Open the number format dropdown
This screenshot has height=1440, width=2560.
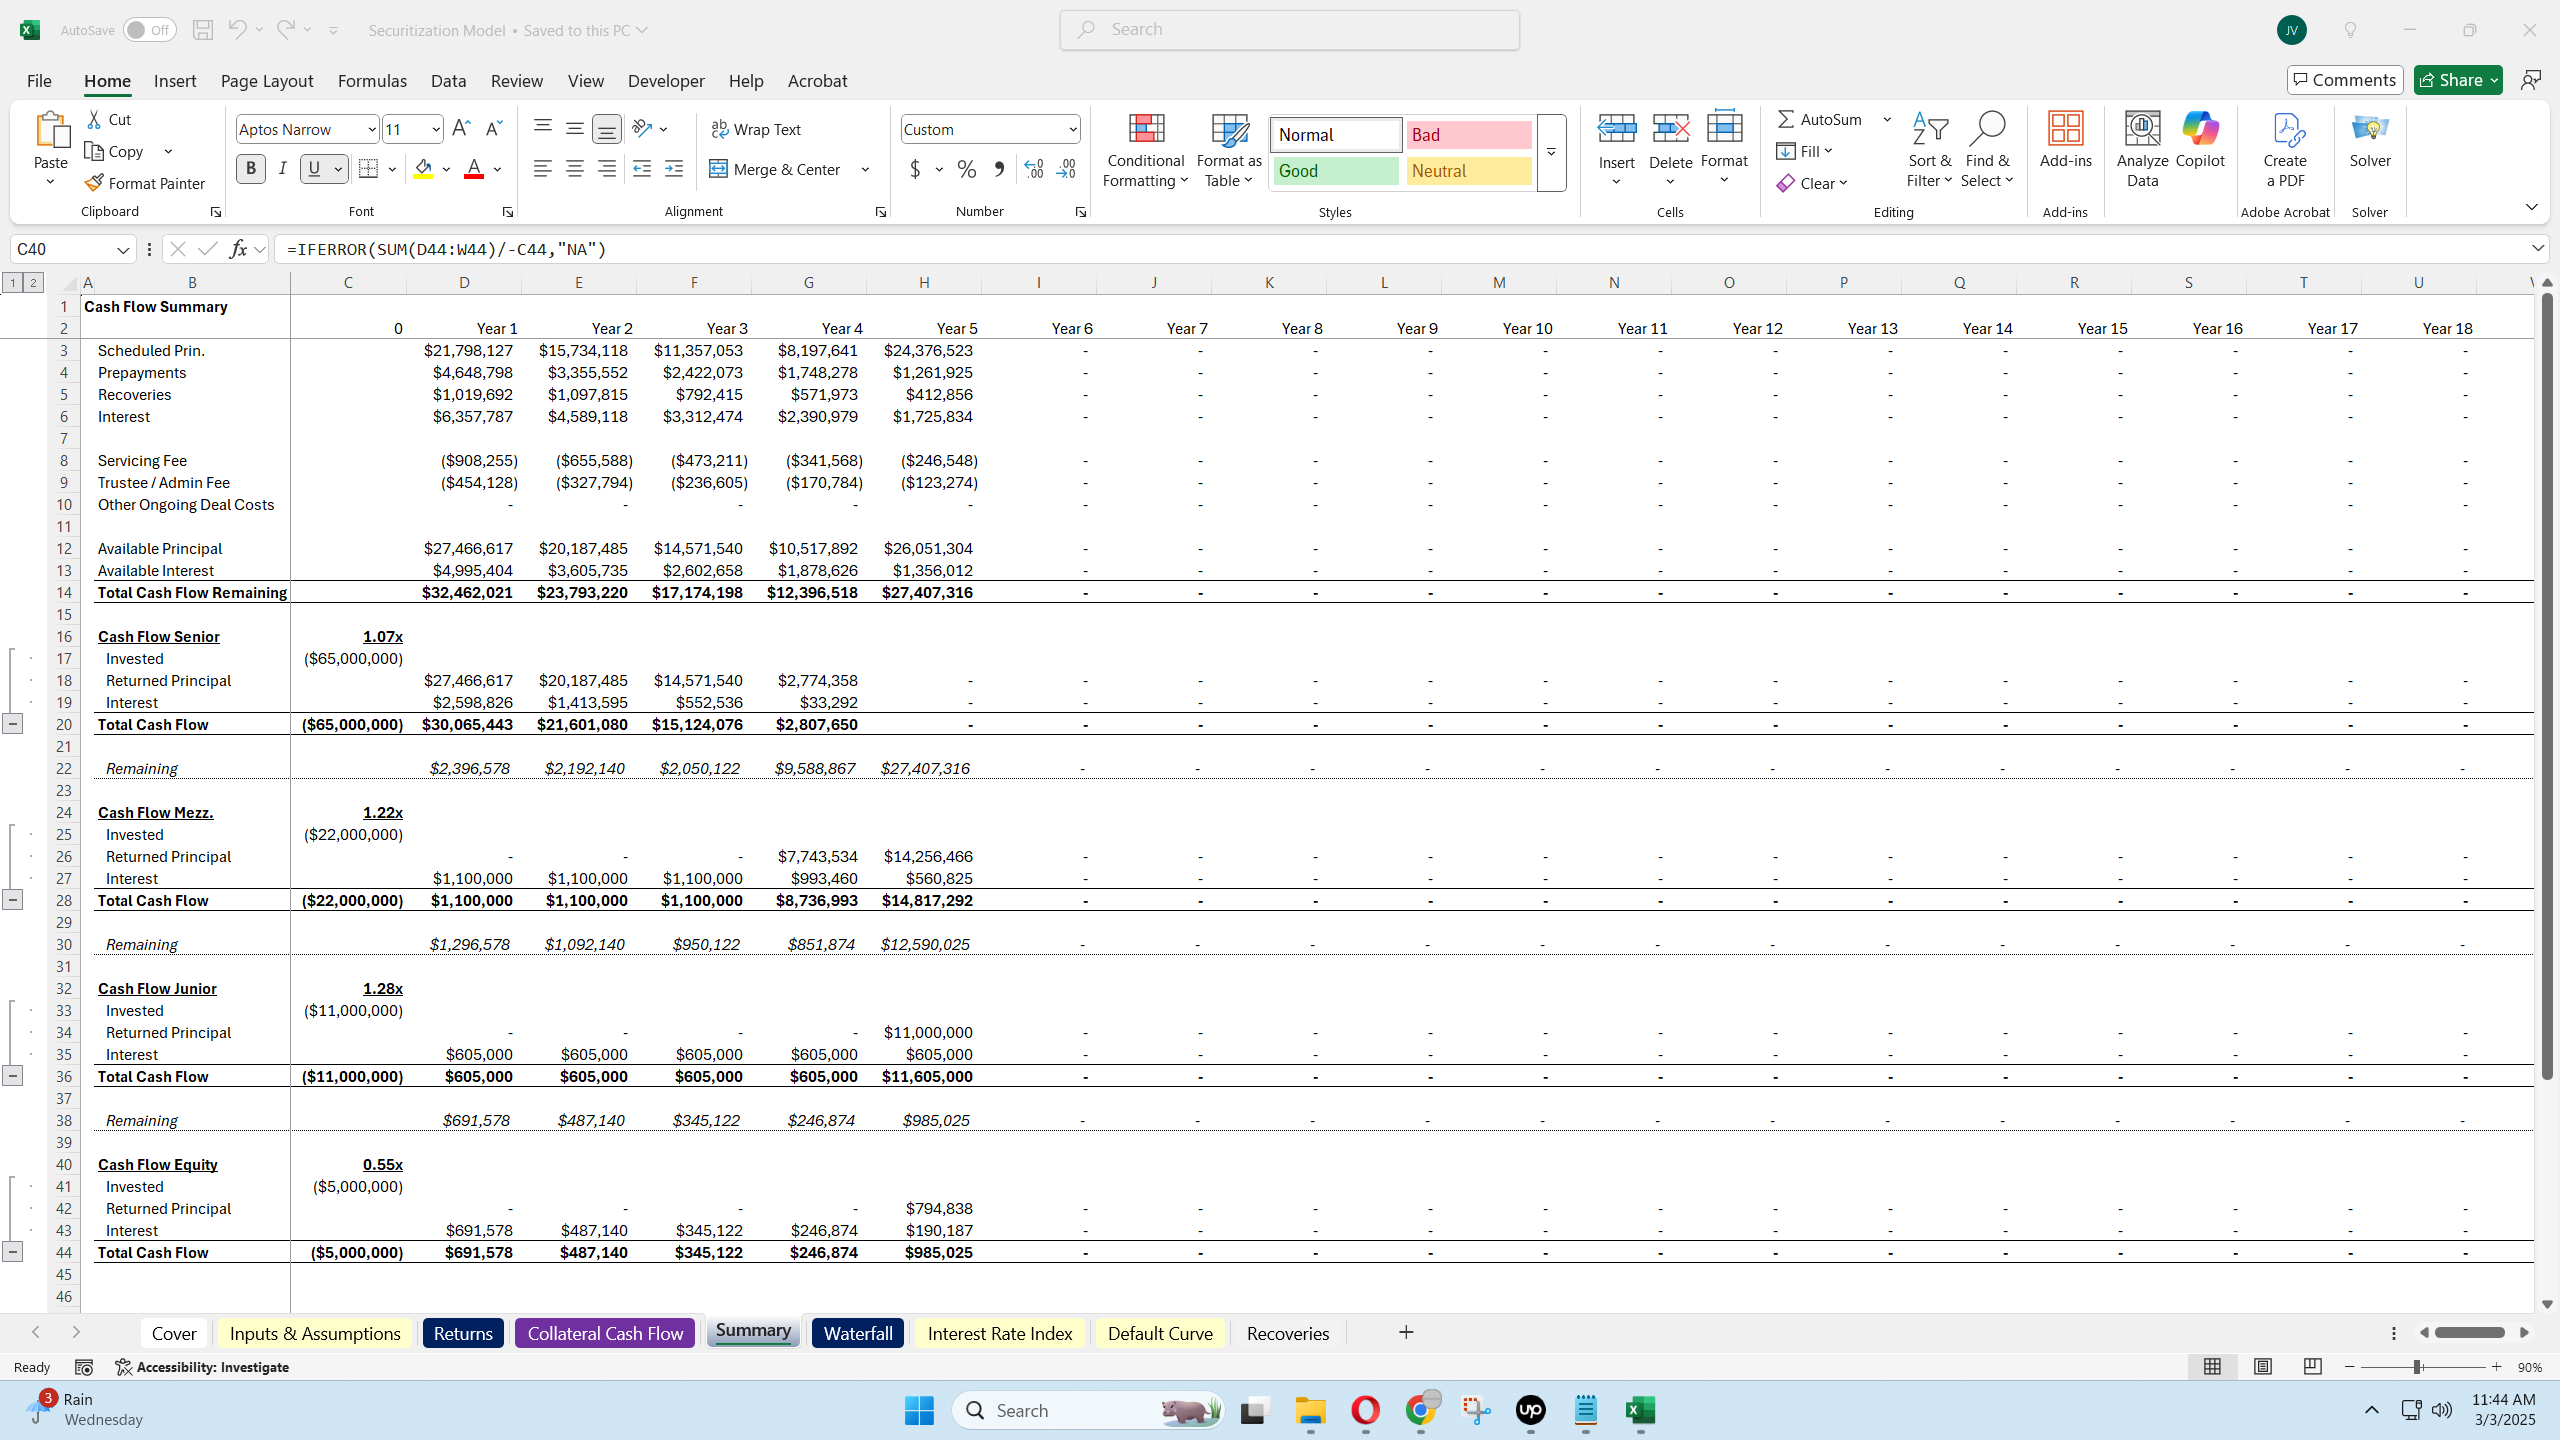1072,129
